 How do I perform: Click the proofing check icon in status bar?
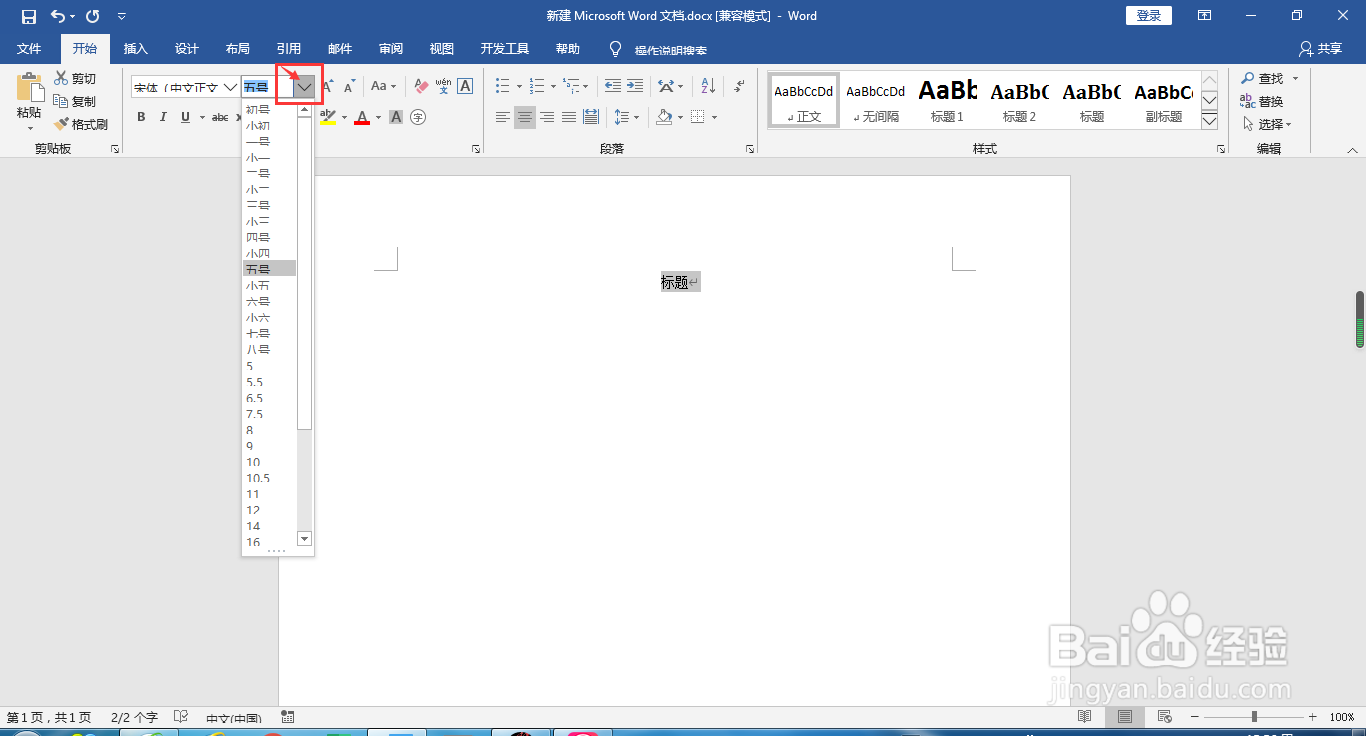tap(181, 717)
